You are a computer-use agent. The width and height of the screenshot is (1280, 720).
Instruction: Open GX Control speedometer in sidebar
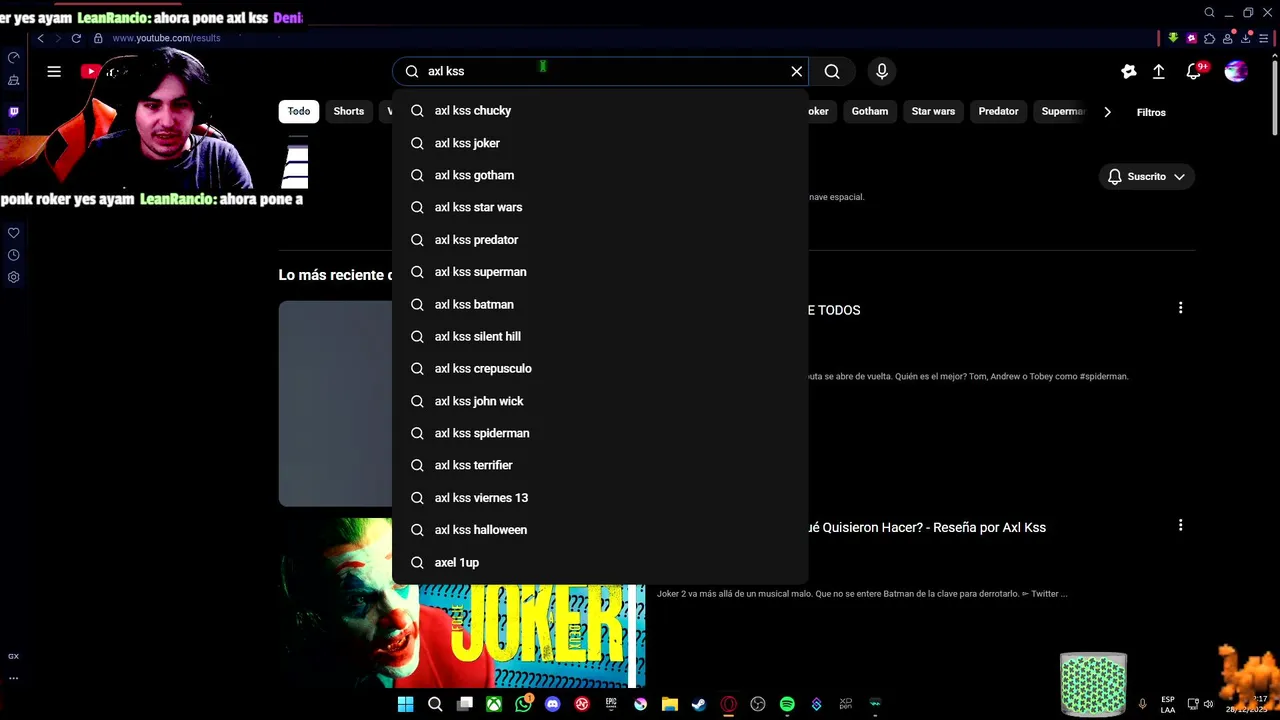pos(13,57)
